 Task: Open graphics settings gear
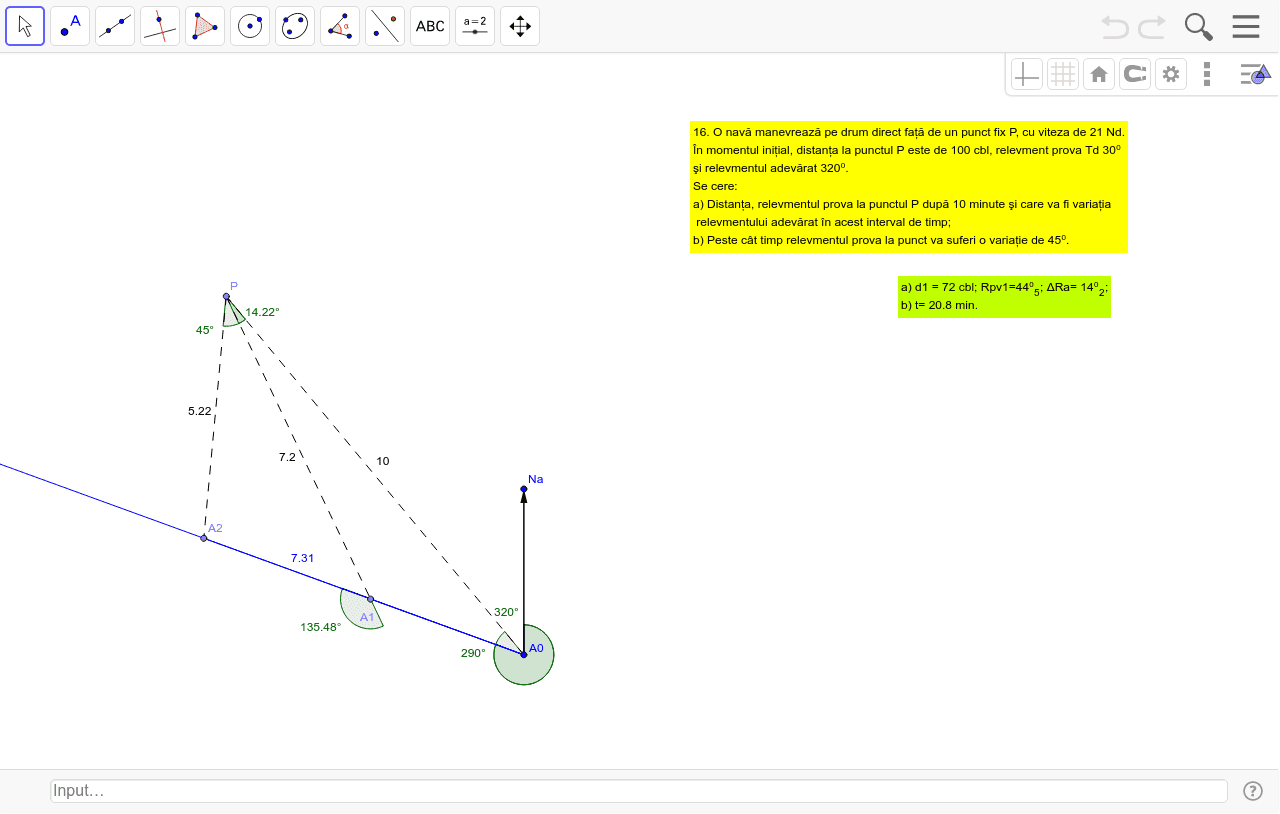[x=1171, y=74]
